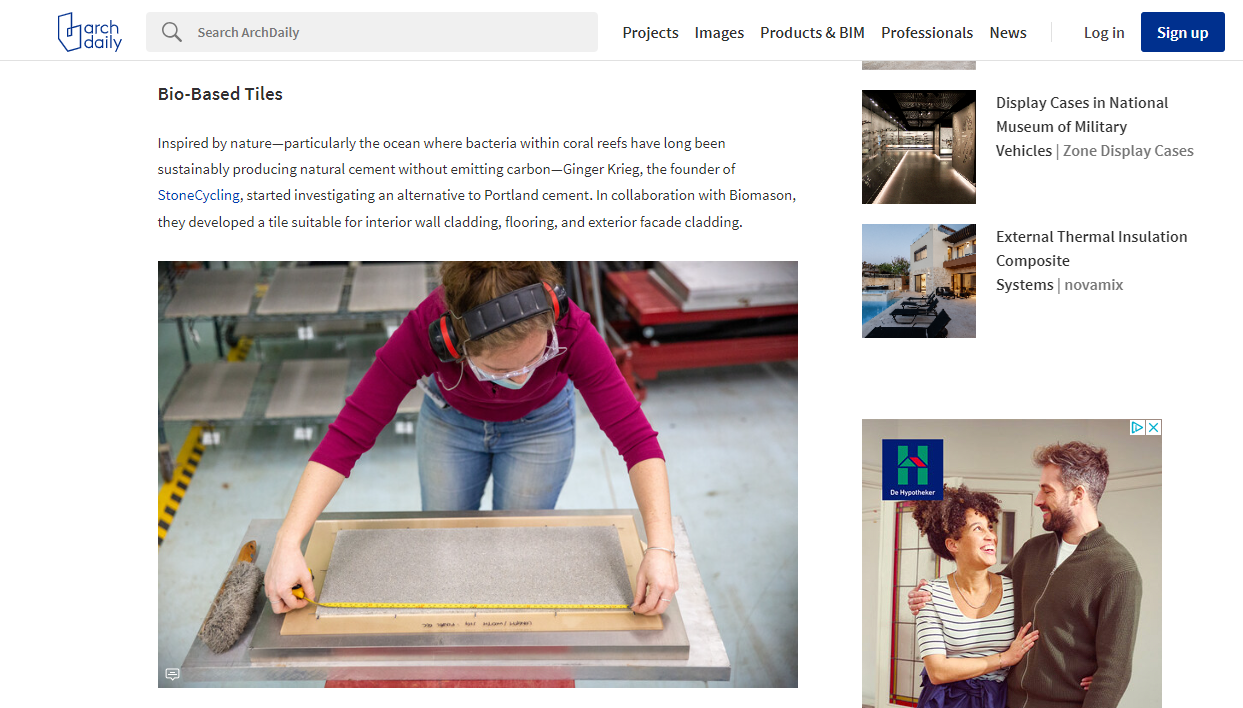Open the Display Cases museum thumbnail
The height and width of the screenshot is (708, 1243).
point(918,147)
